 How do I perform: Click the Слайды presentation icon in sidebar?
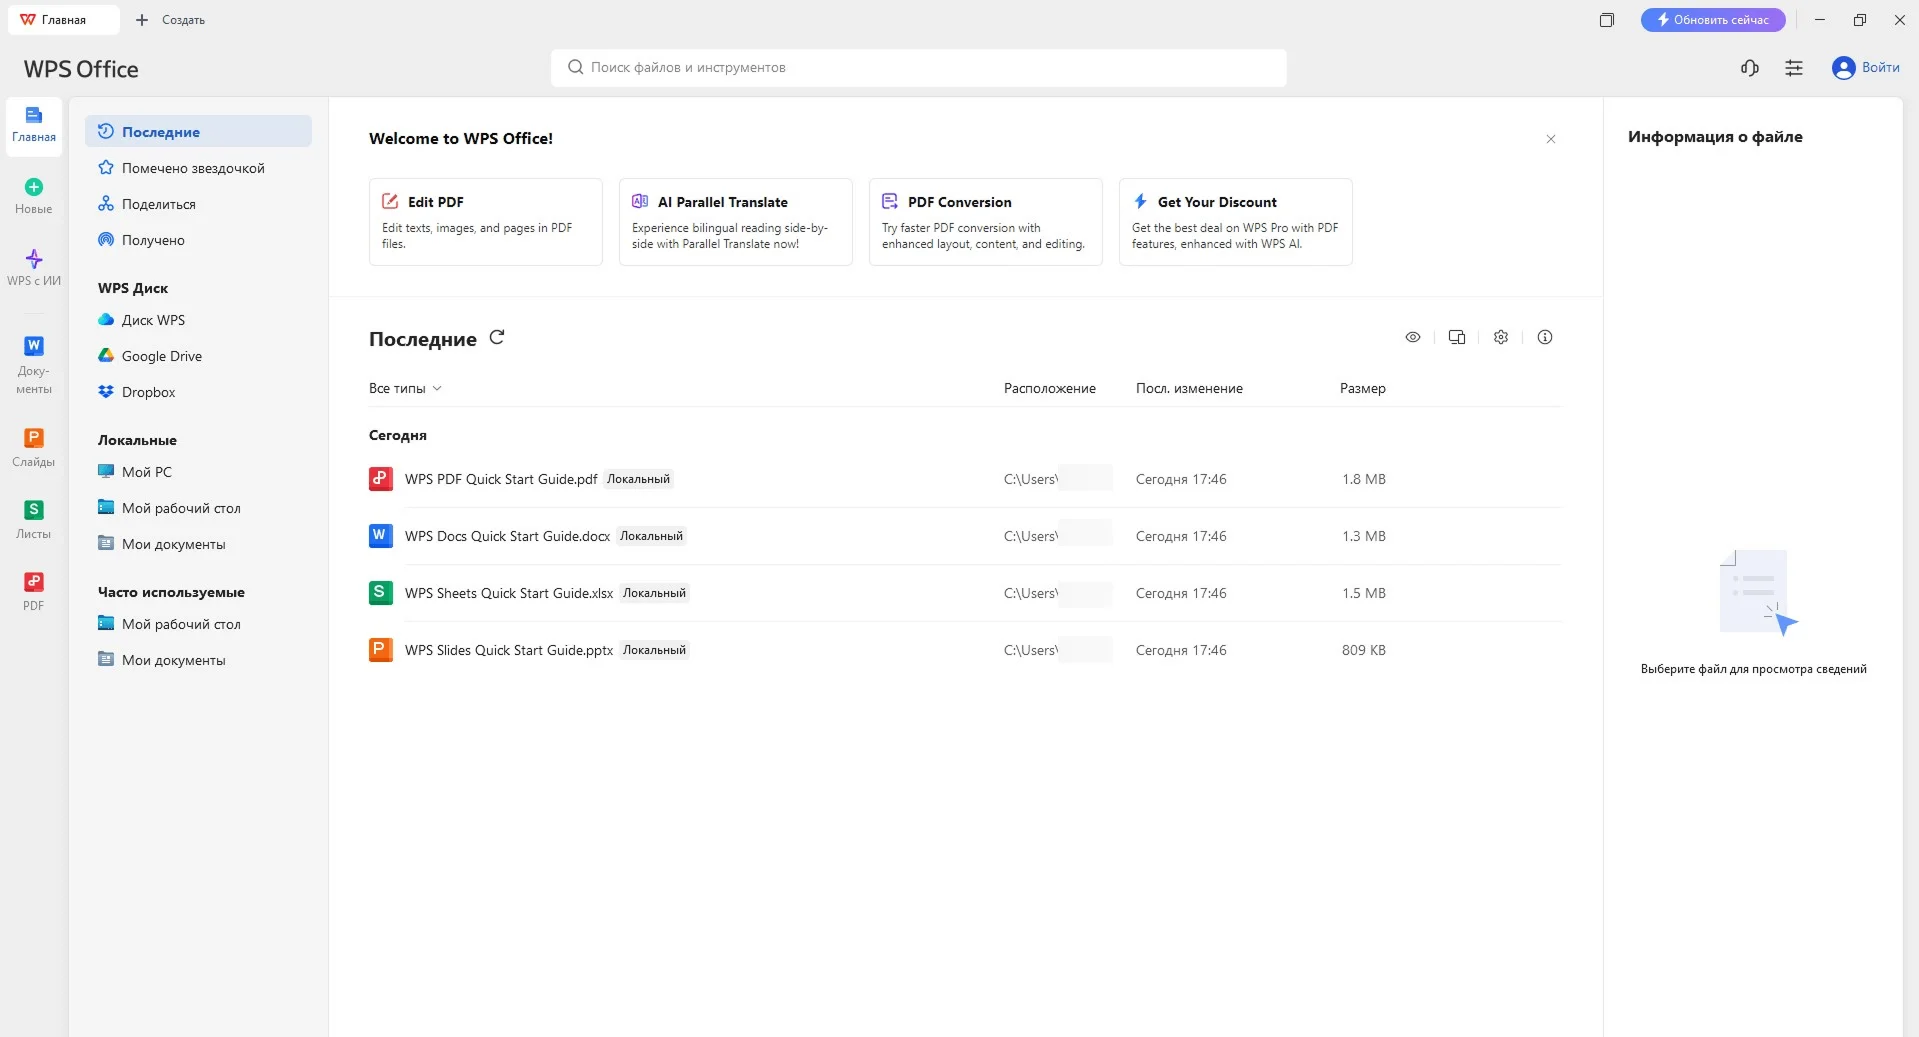(x=34, y=446)
